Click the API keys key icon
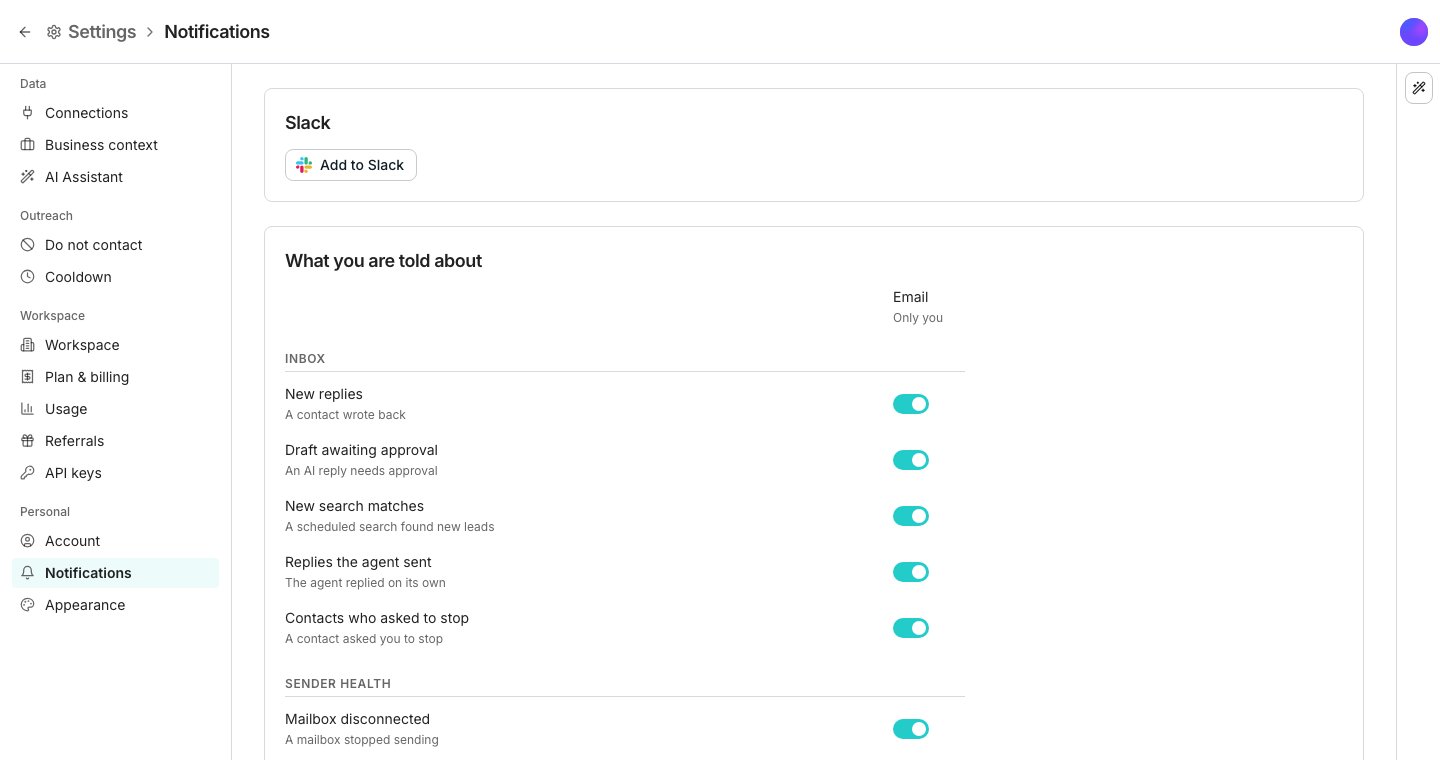 (28, 473)
